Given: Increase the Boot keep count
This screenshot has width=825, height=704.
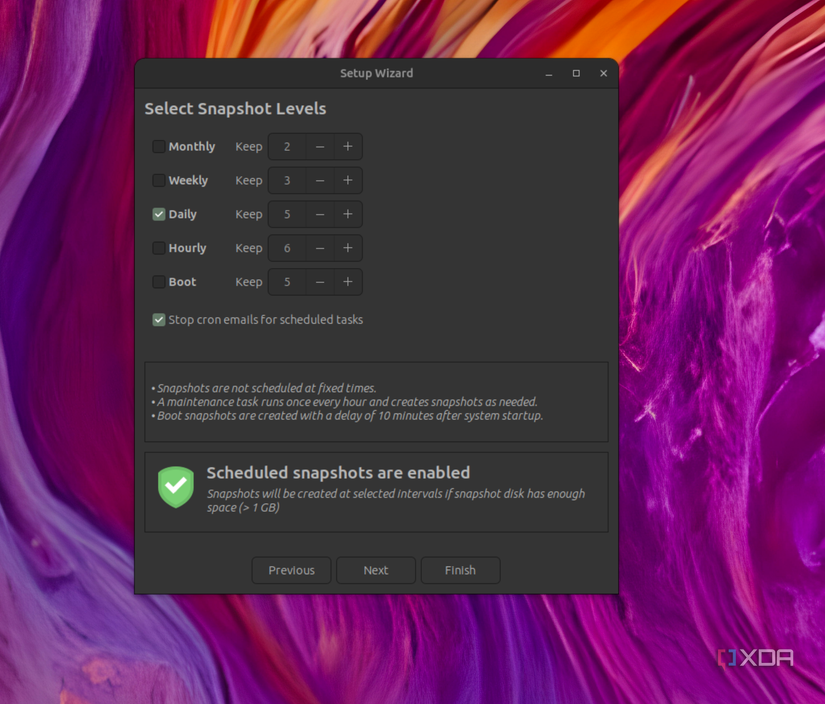Looking at the screenshot, I should pos(348,282).
